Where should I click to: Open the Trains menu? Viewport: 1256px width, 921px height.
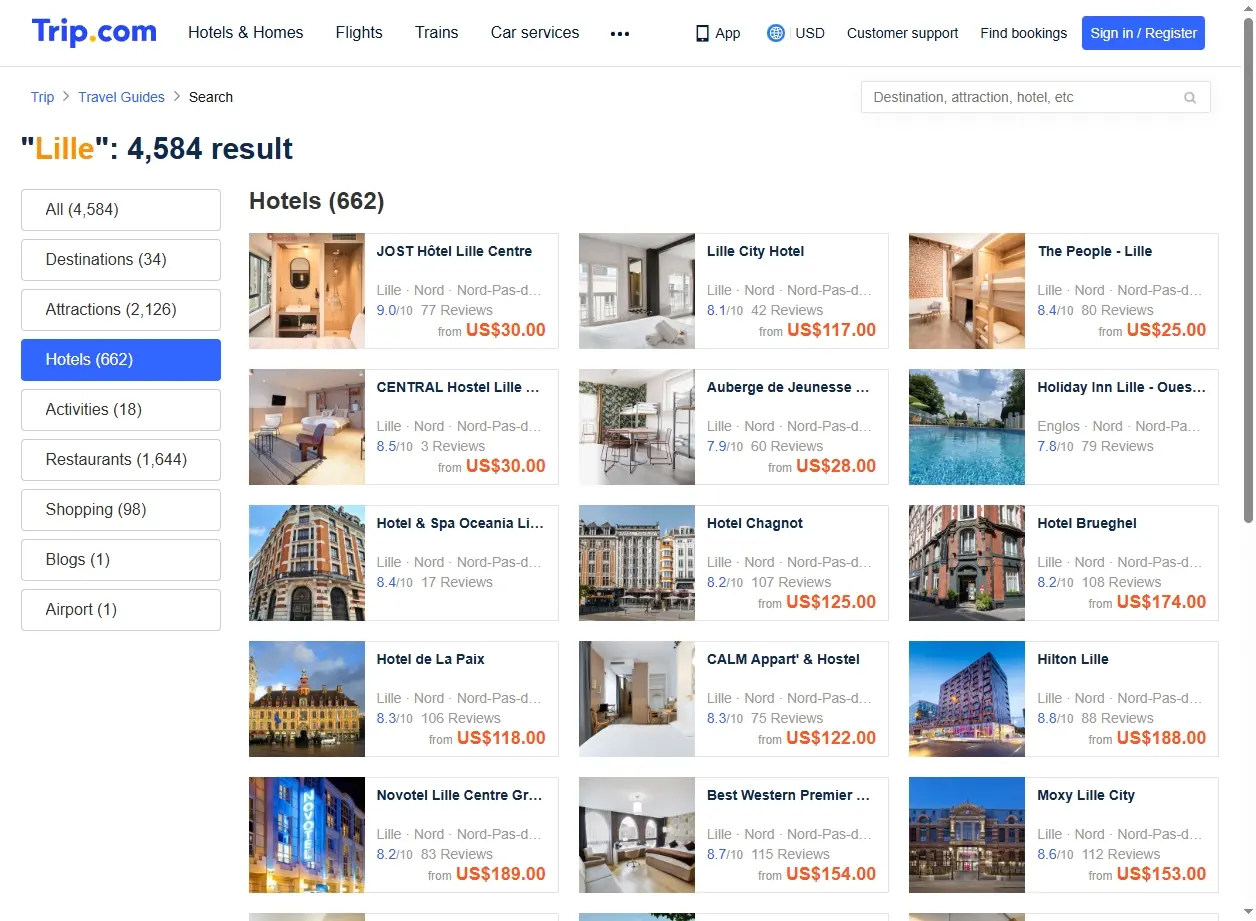point(437,32)
